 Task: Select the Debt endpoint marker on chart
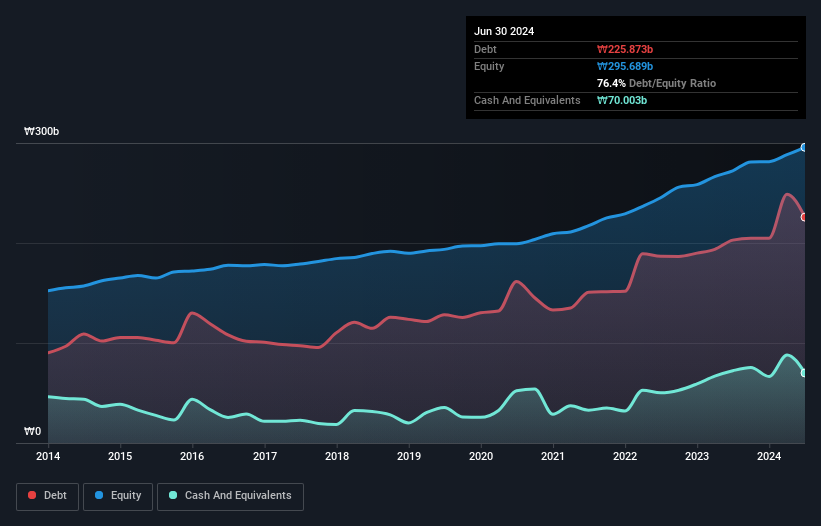pyautogui.click(x=804, y=217)
